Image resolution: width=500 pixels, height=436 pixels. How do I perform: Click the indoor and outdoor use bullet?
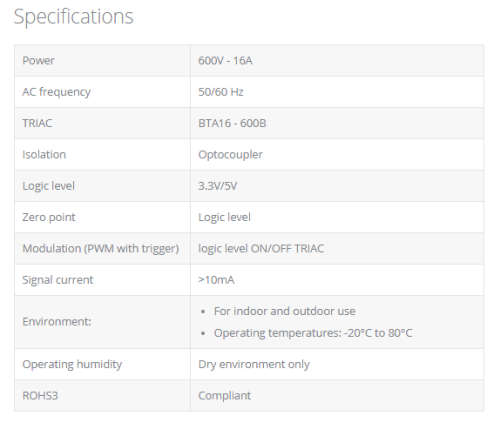click(x=285, y=311)
